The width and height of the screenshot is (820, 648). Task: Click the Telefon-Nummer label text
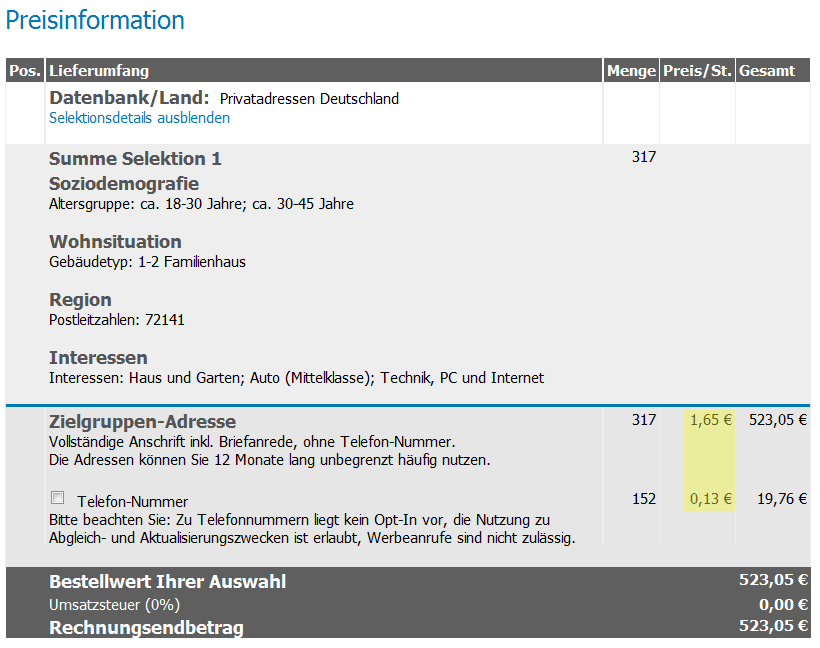[132, 501]
